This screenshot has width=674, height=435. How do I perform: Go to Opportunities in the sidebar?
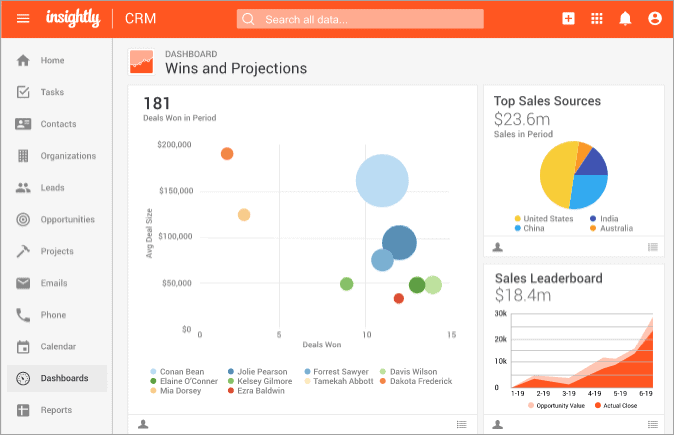click(x=67, y=220)
